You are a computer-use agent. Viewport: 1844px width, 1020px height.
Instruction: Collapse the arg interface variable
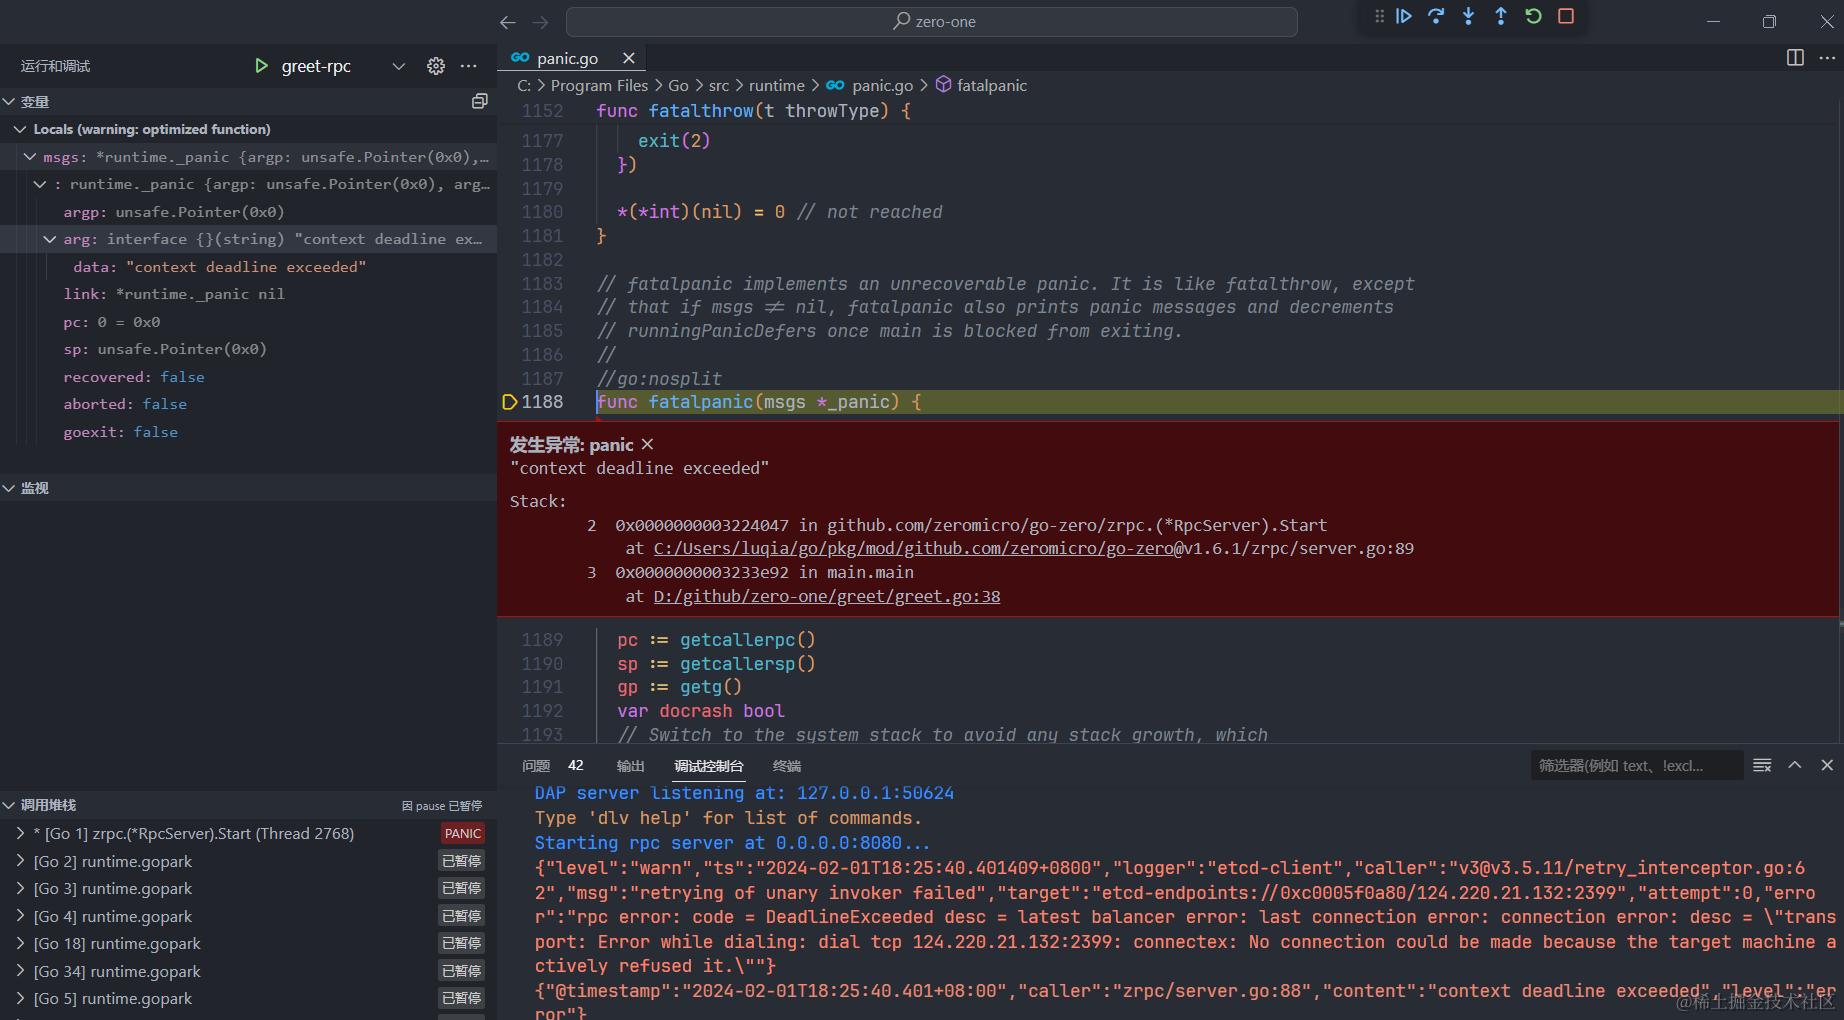(x=50, y=239)
